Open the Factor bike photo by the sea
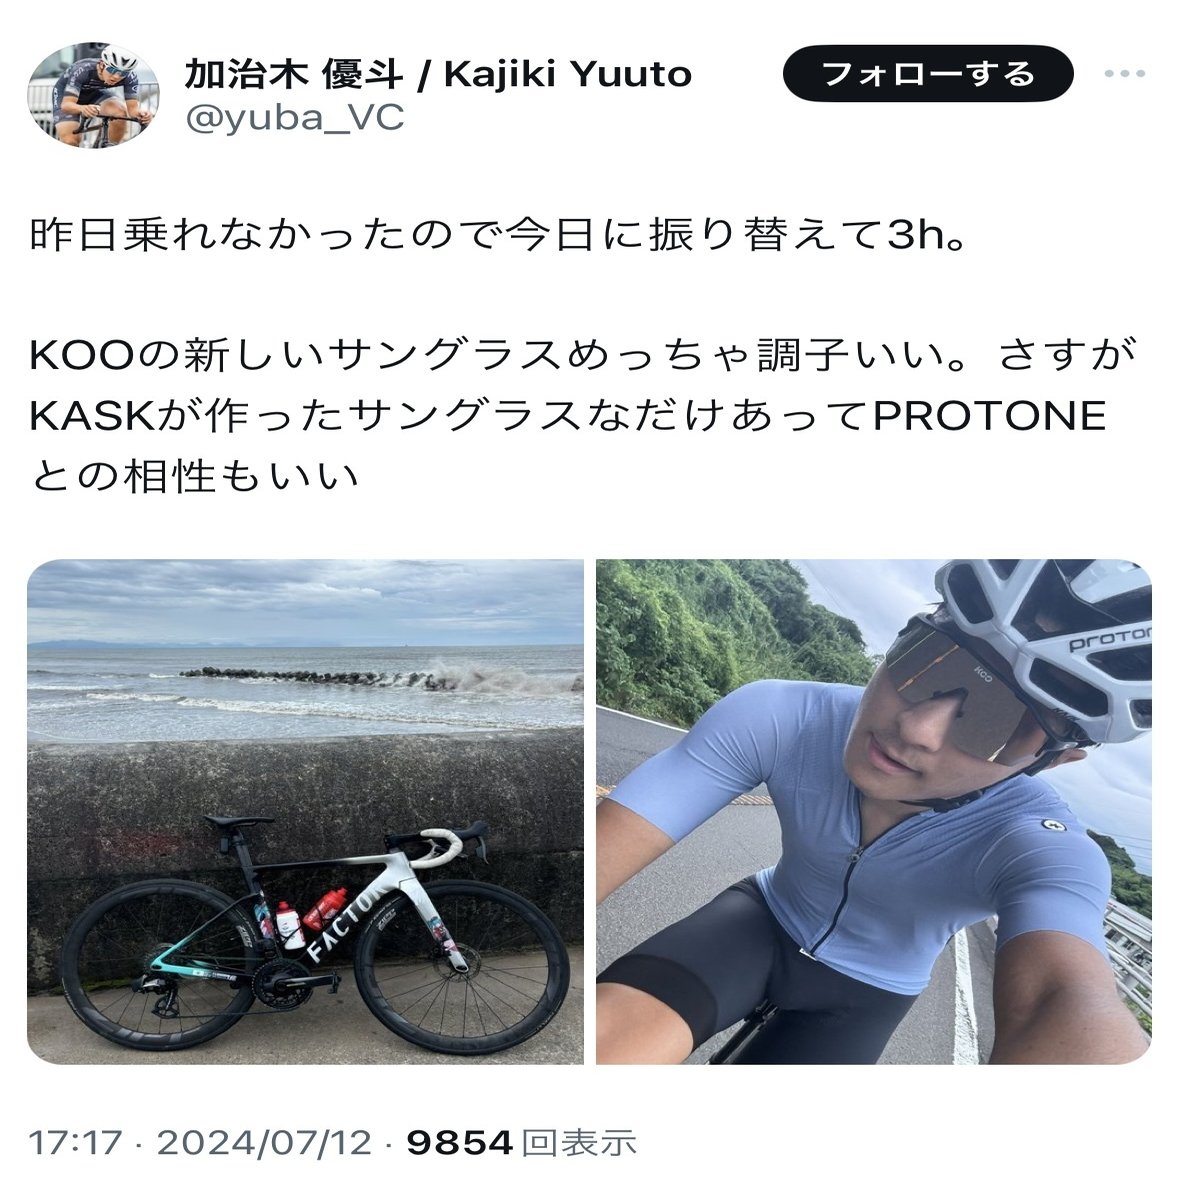1179x1179 pixels. 305,811
